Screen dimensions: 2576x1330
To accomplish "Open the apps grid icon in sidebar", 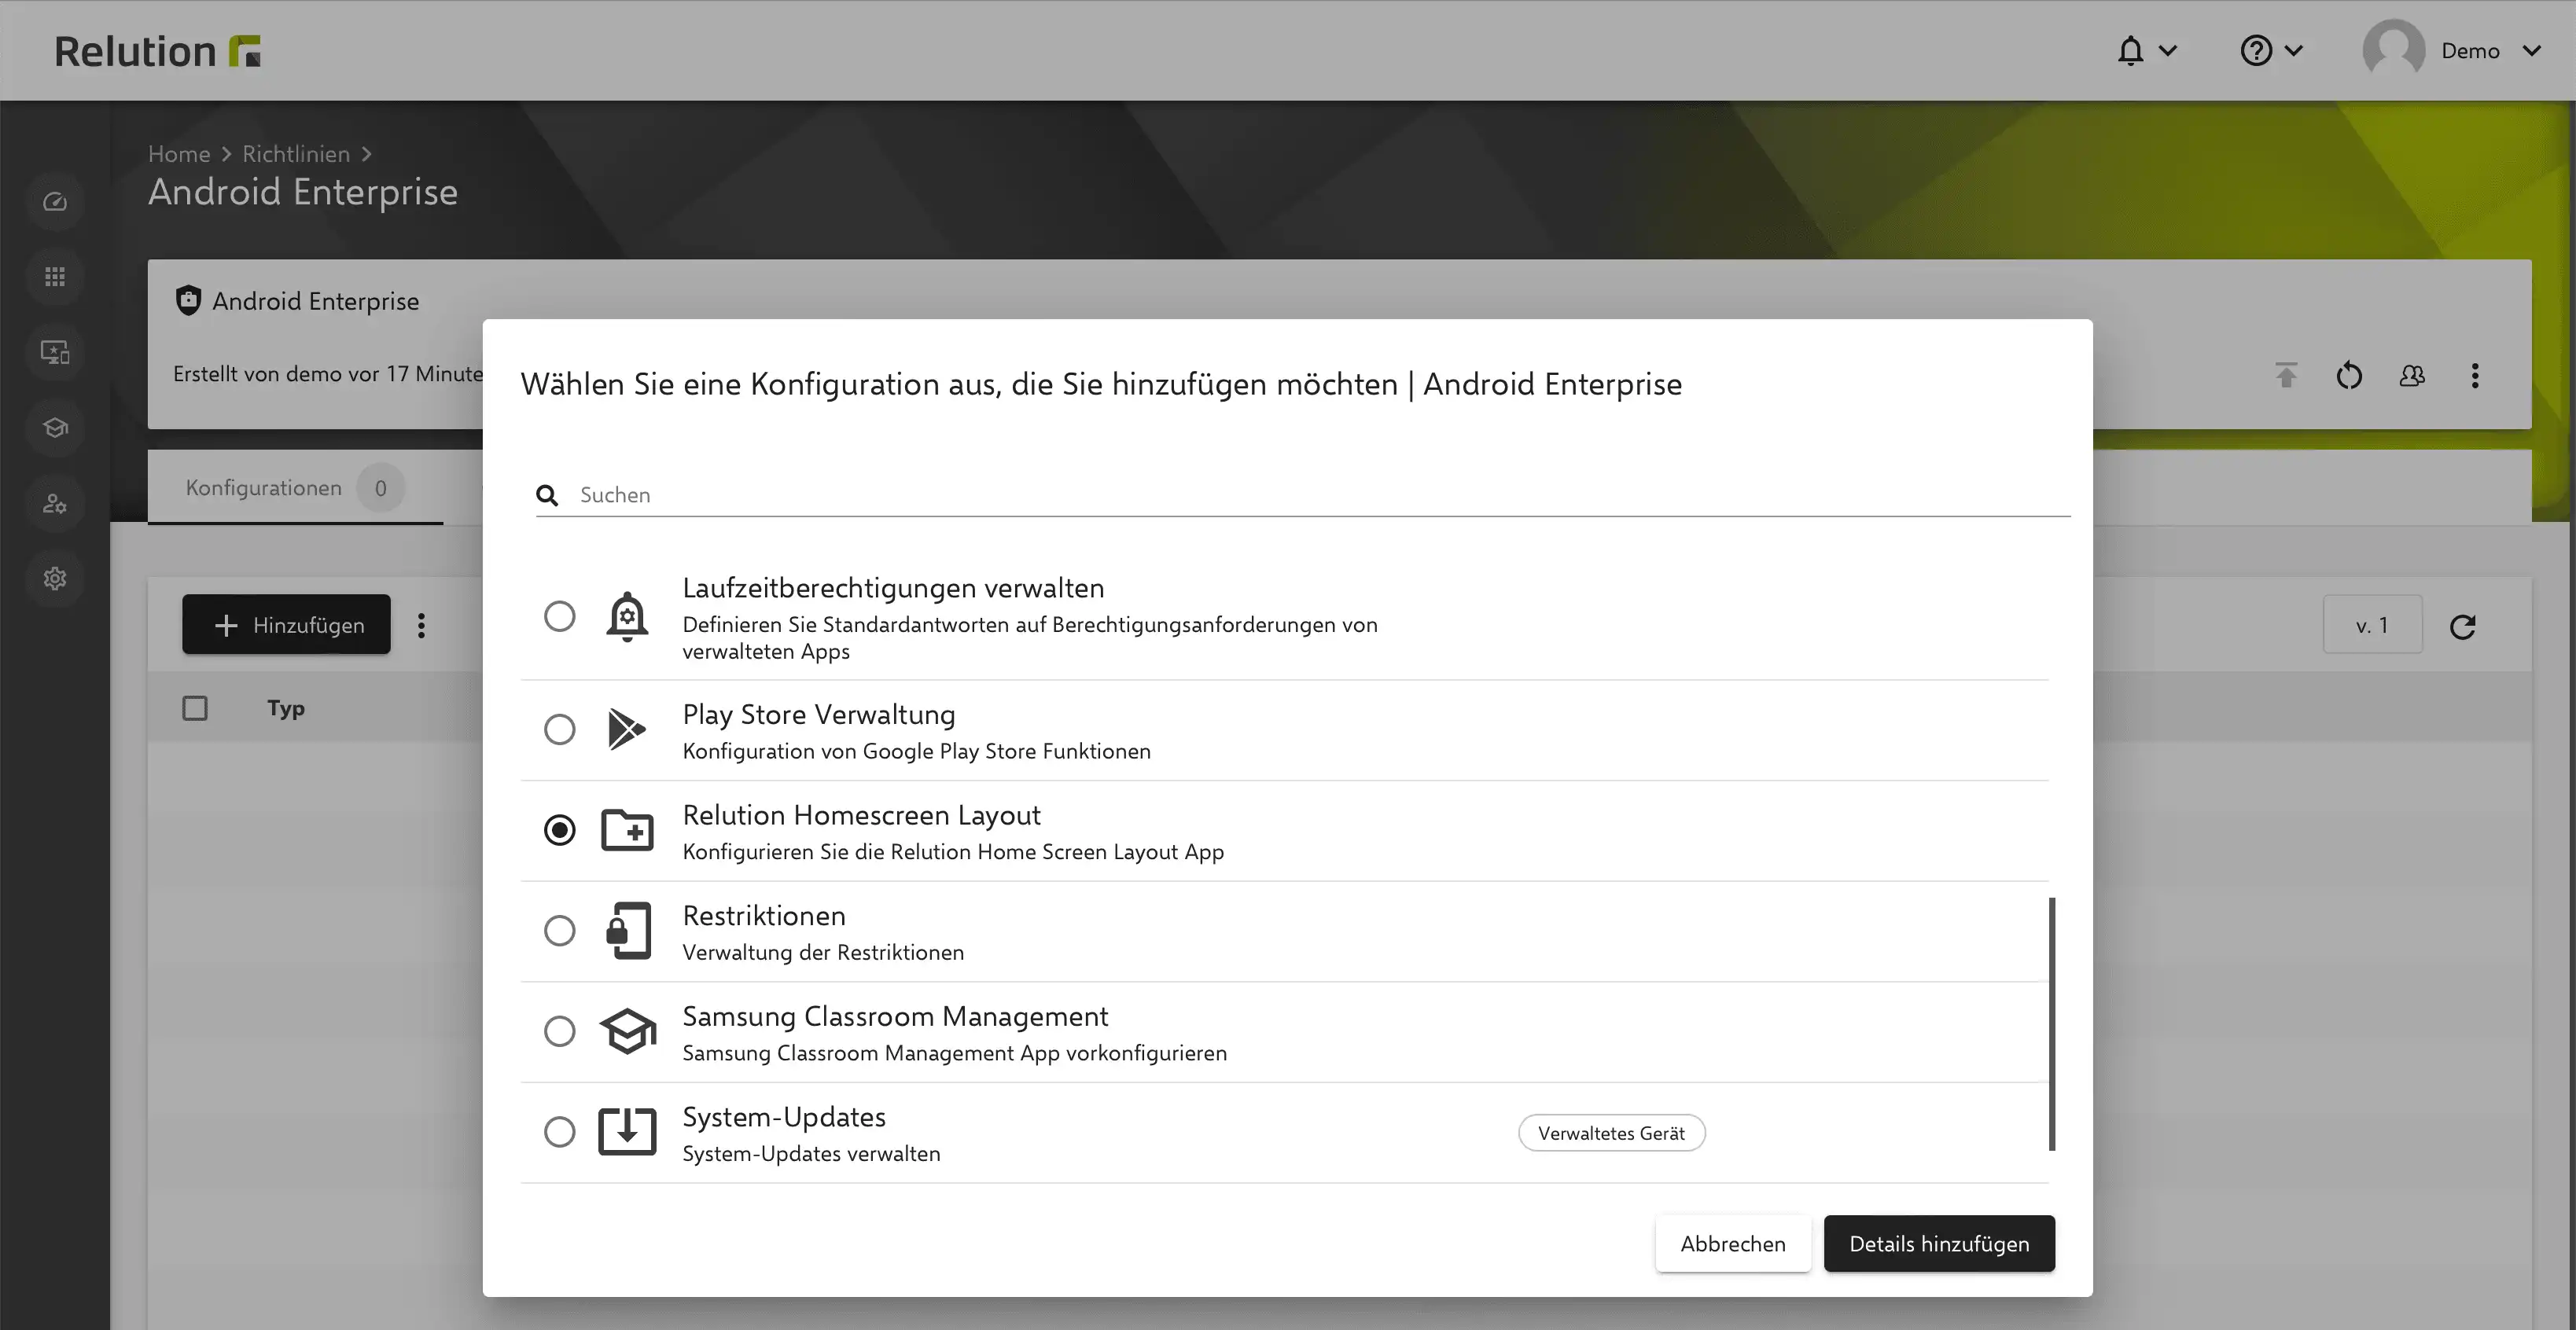I will (x=55, y=277).
